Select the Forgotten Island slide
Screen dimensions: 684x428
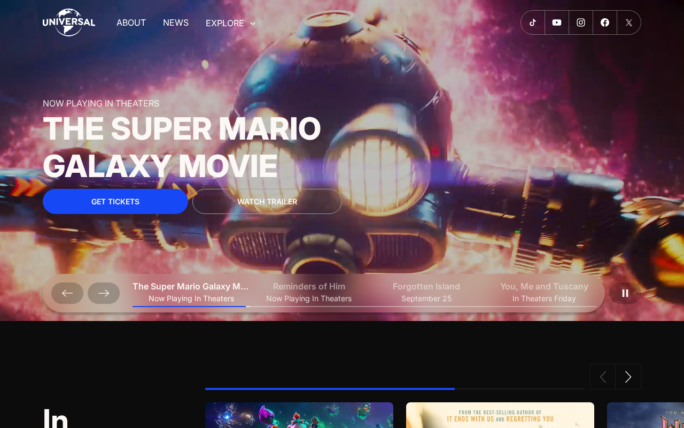pyautogui.click(x=426, y=292)
